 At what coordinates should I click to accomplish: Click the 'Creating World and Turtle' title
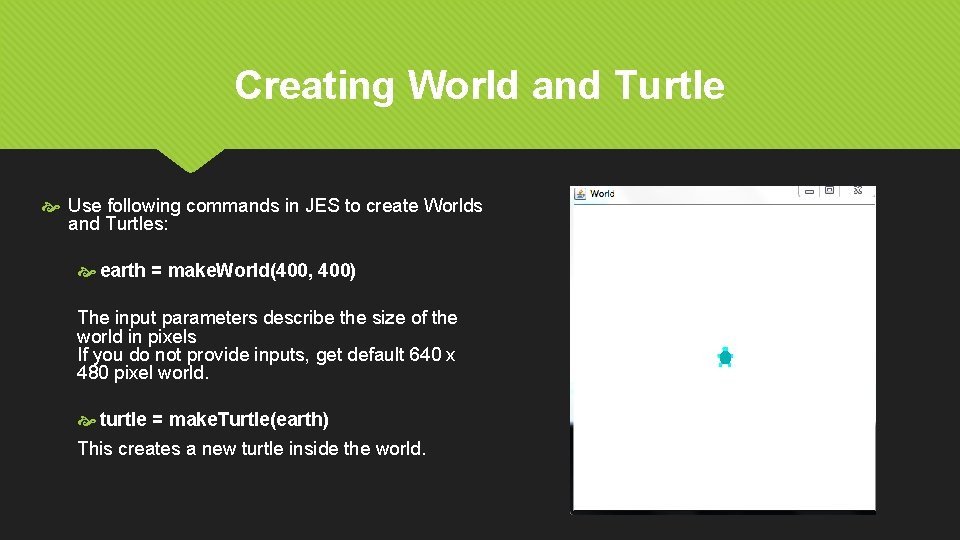[480, 85]
